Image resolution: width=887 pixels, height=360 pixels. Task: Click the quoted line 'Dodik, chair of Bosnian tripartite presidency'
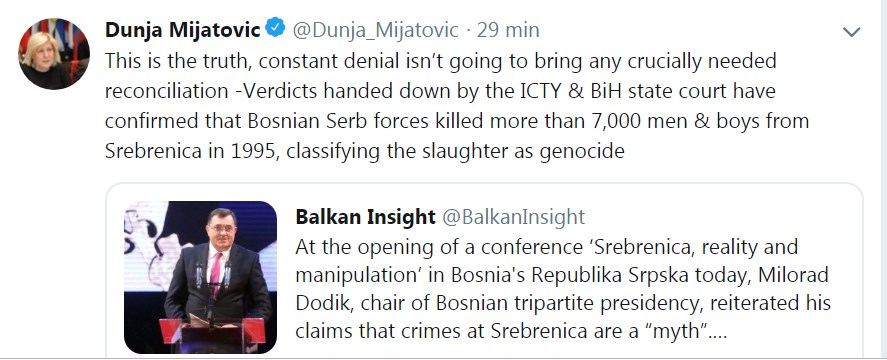563,303
